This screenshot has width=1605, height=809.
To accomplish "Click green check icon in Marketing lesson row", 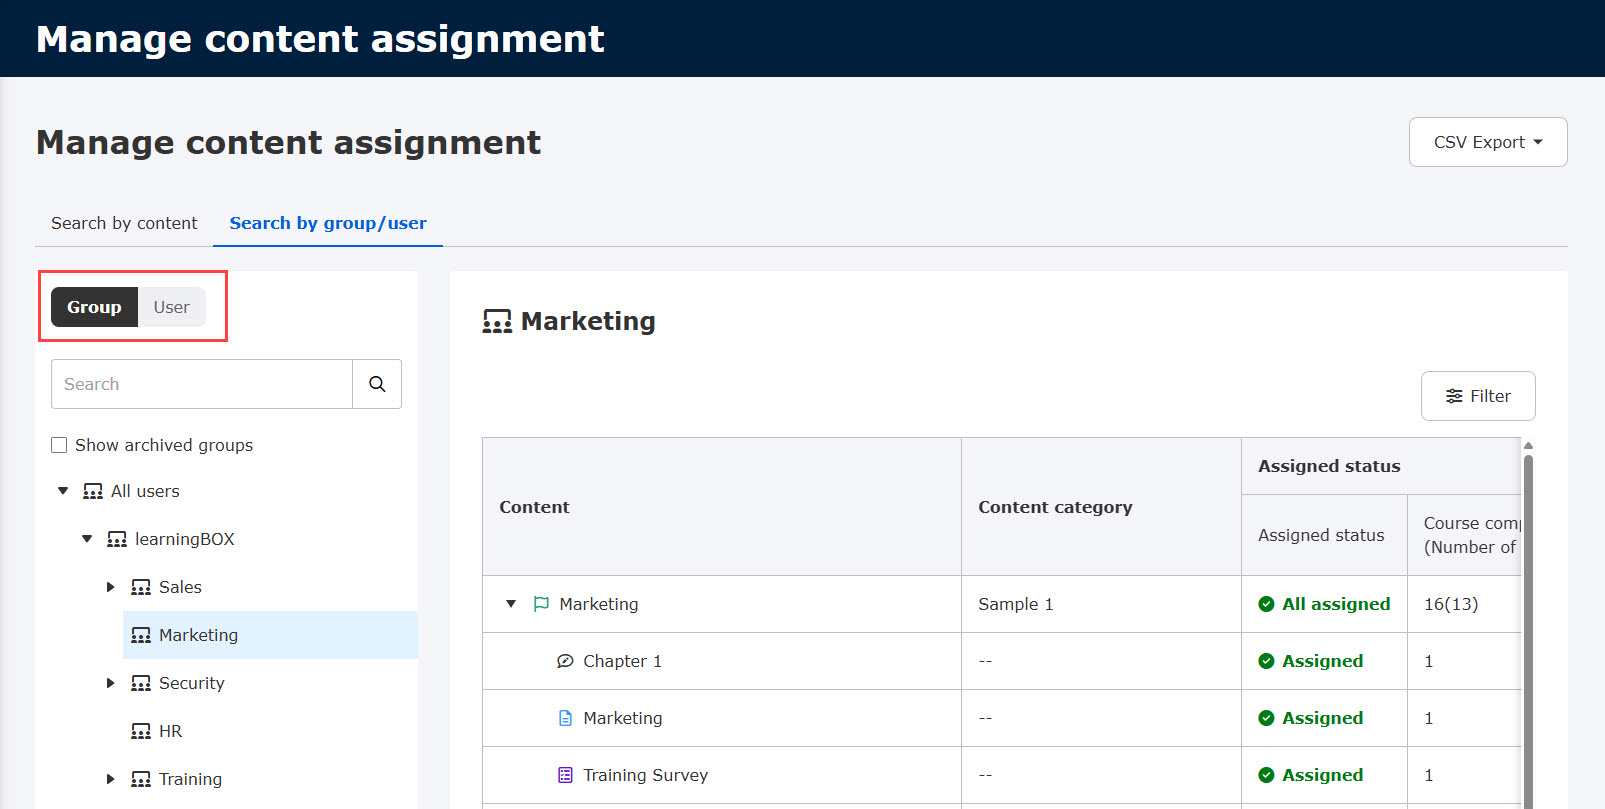I will tap(1266, 718).
